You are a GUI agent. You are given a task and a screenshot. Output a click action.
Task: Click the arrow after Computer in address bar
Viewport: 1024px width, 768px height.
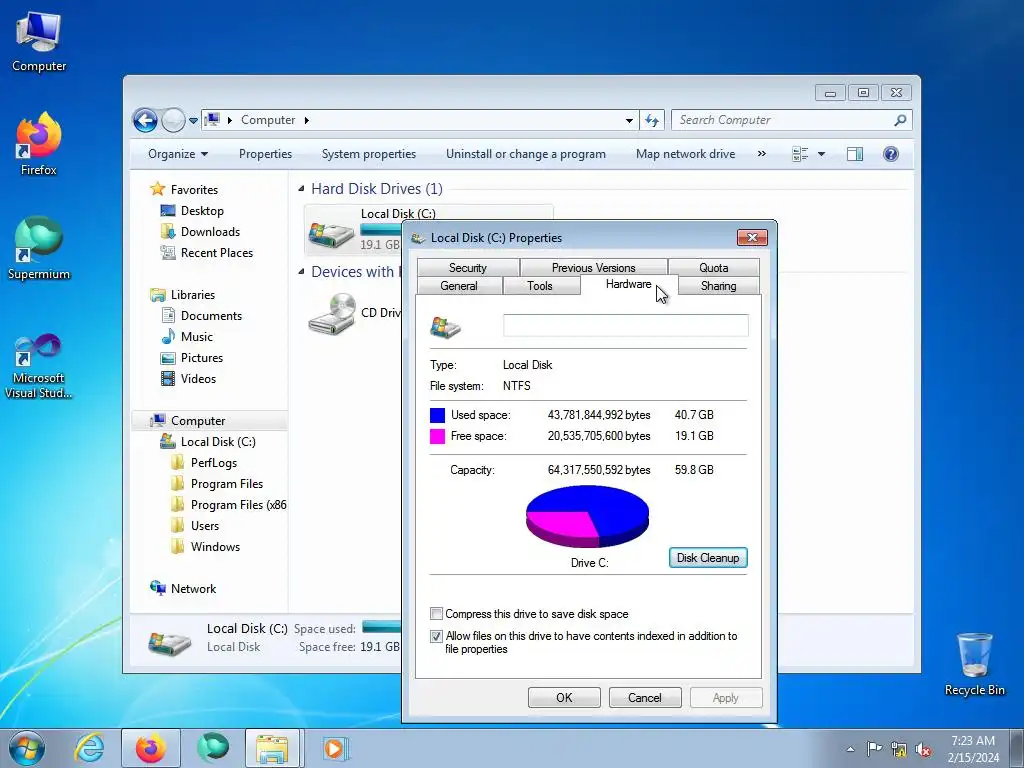(306, 120)
